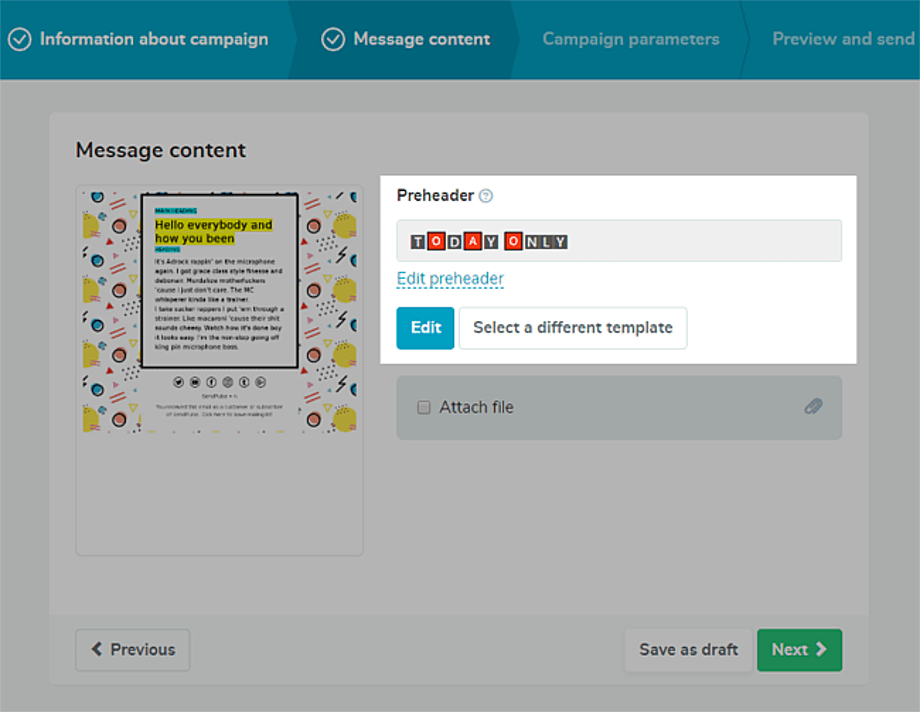Click the Preheader label text
The width and height of the screenshot is (920, 712).
(435, 195)
